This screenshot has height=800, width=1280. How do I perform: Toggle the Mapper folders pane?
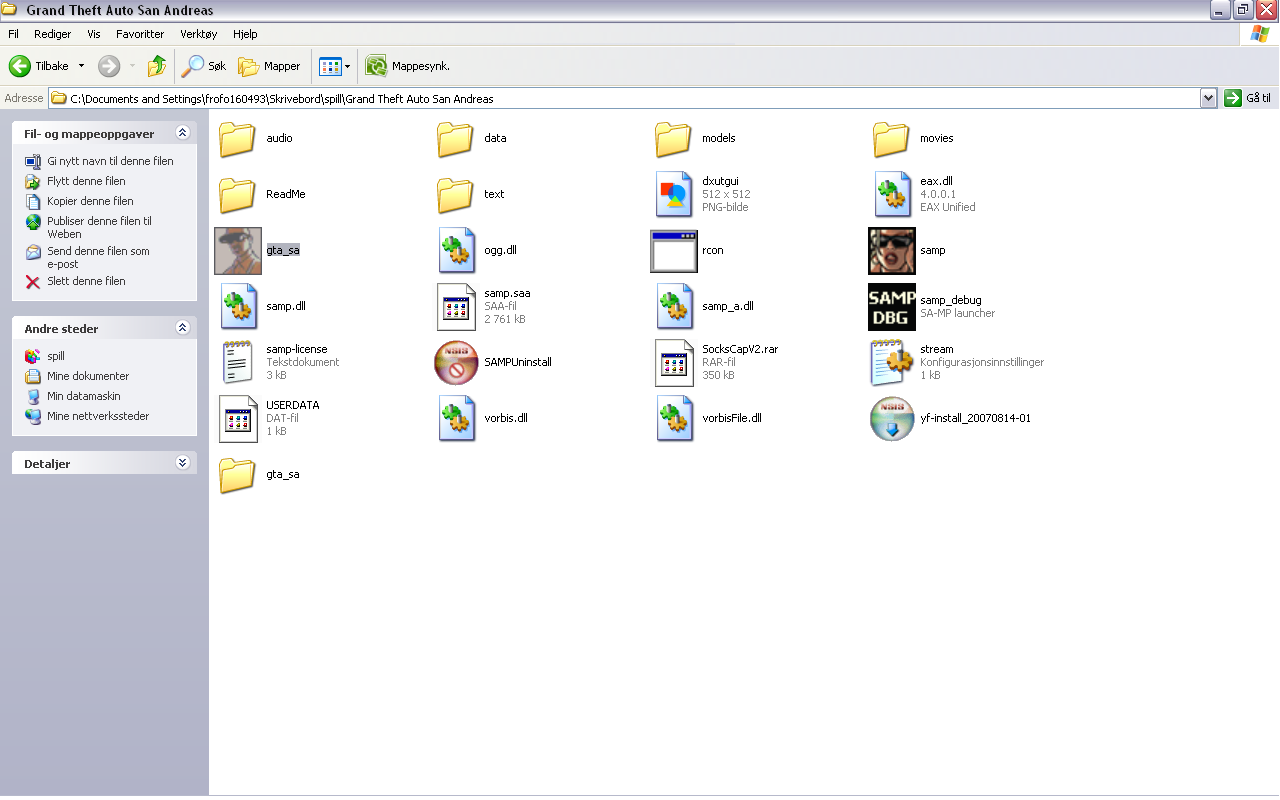point(269,66)
